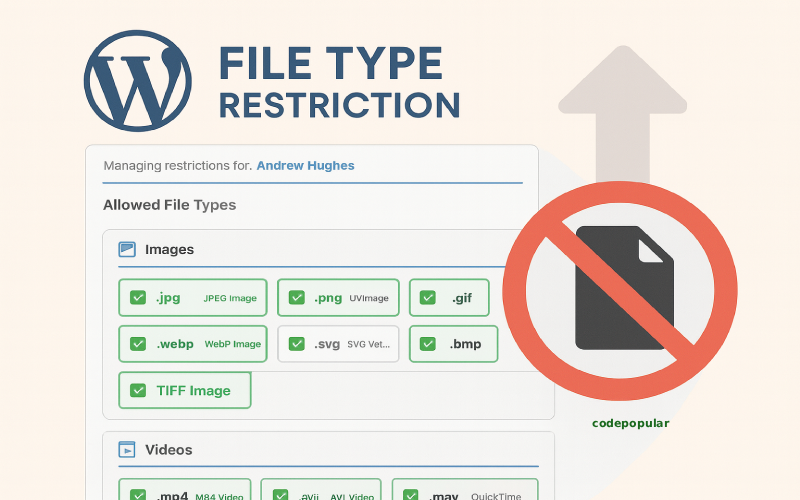The image size is (800, 500).
Task: Click the 'Images' section heading
Action: pos(169,249)
